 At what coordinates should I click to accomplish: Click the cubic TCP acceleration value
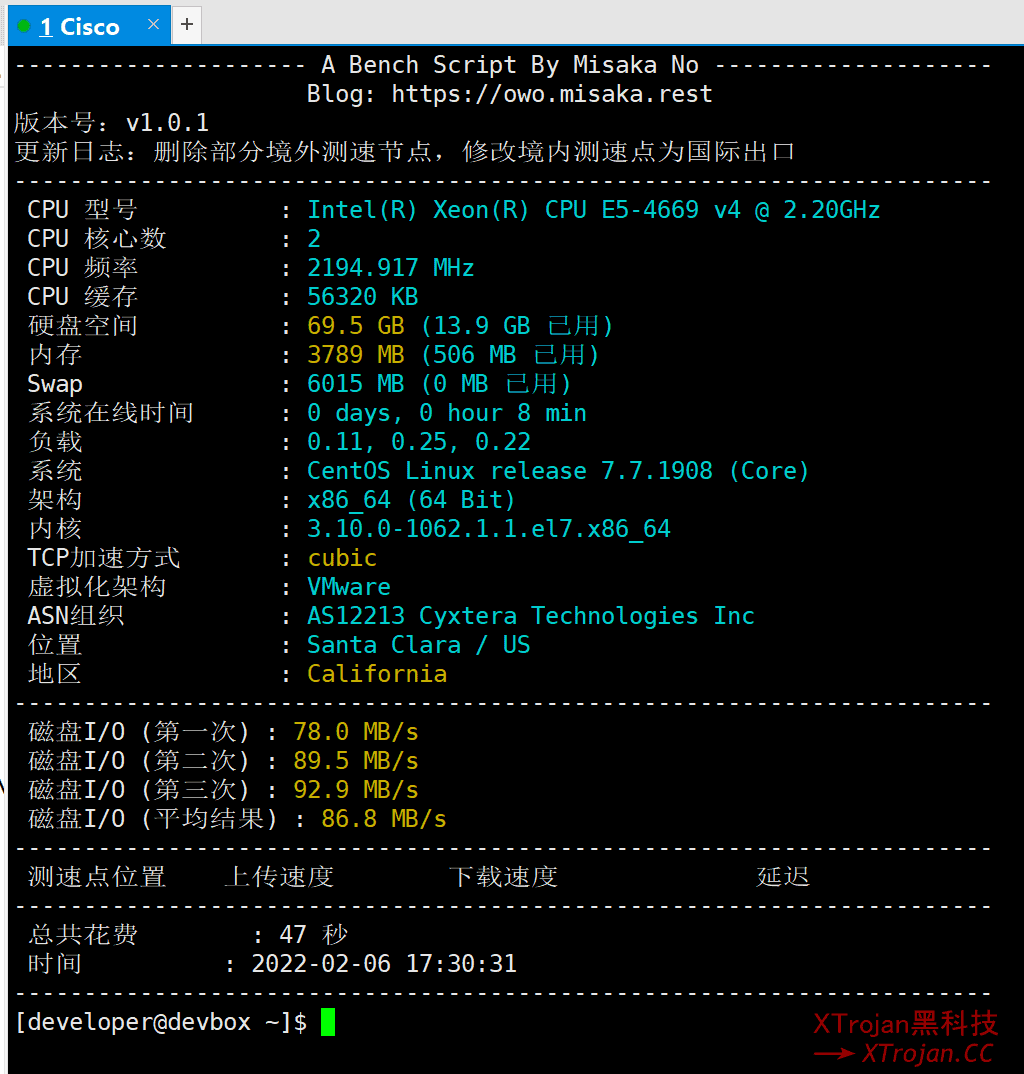(342, 558)
